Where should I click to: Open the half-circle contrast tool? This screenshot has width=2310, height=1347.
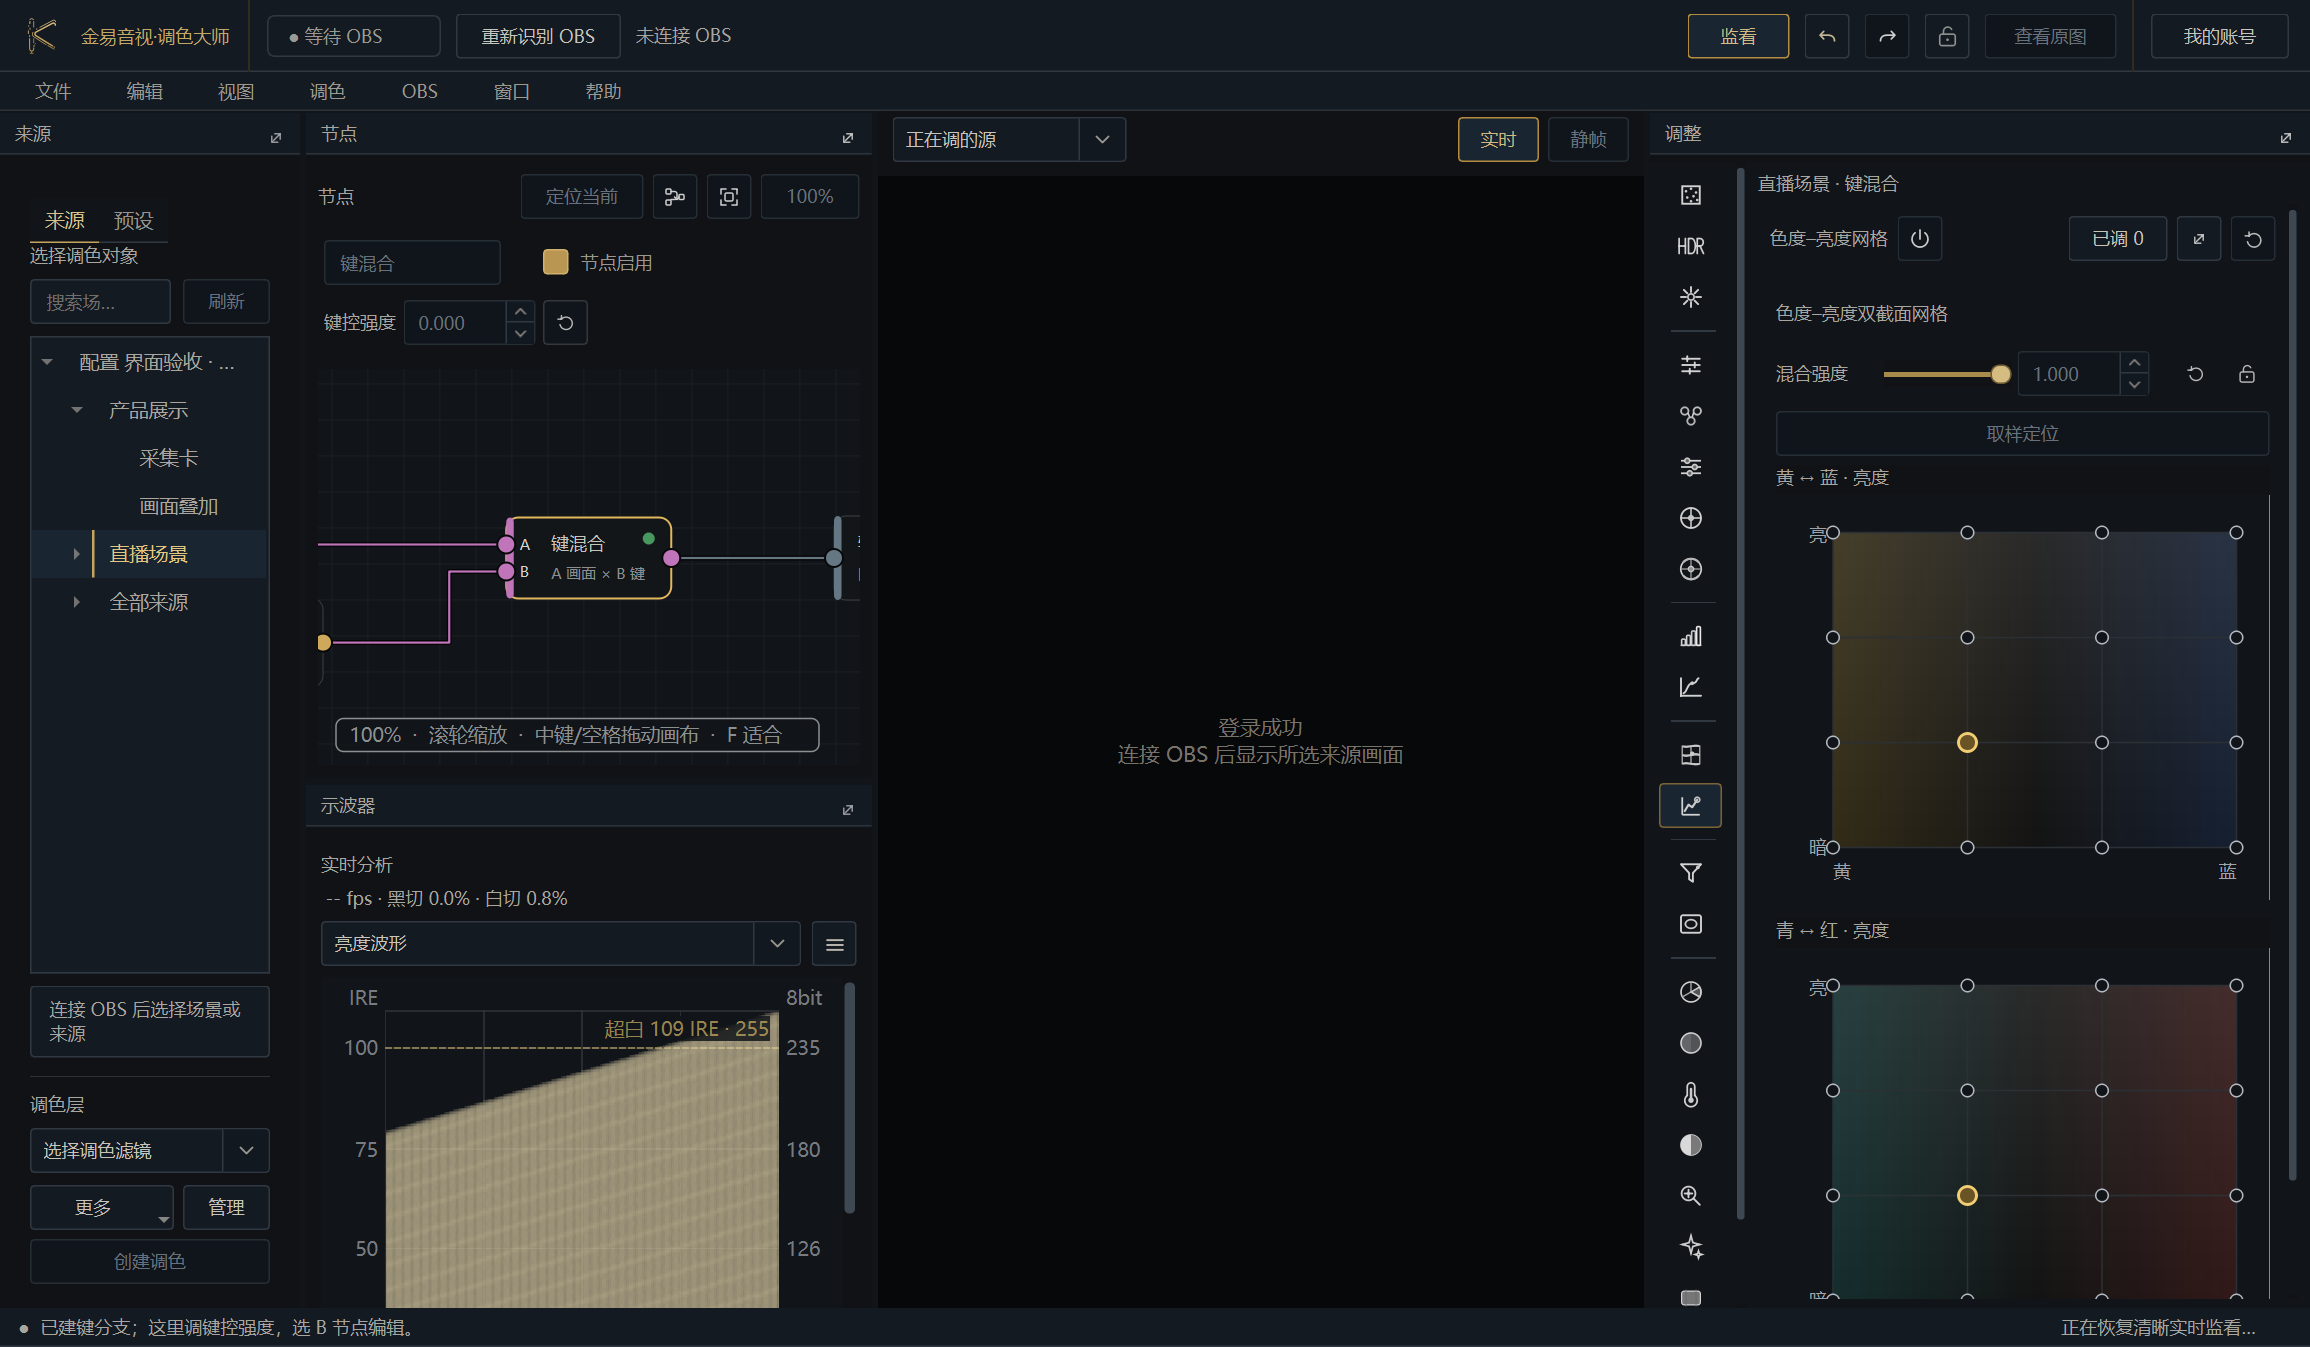[x=1690, y=1145]
